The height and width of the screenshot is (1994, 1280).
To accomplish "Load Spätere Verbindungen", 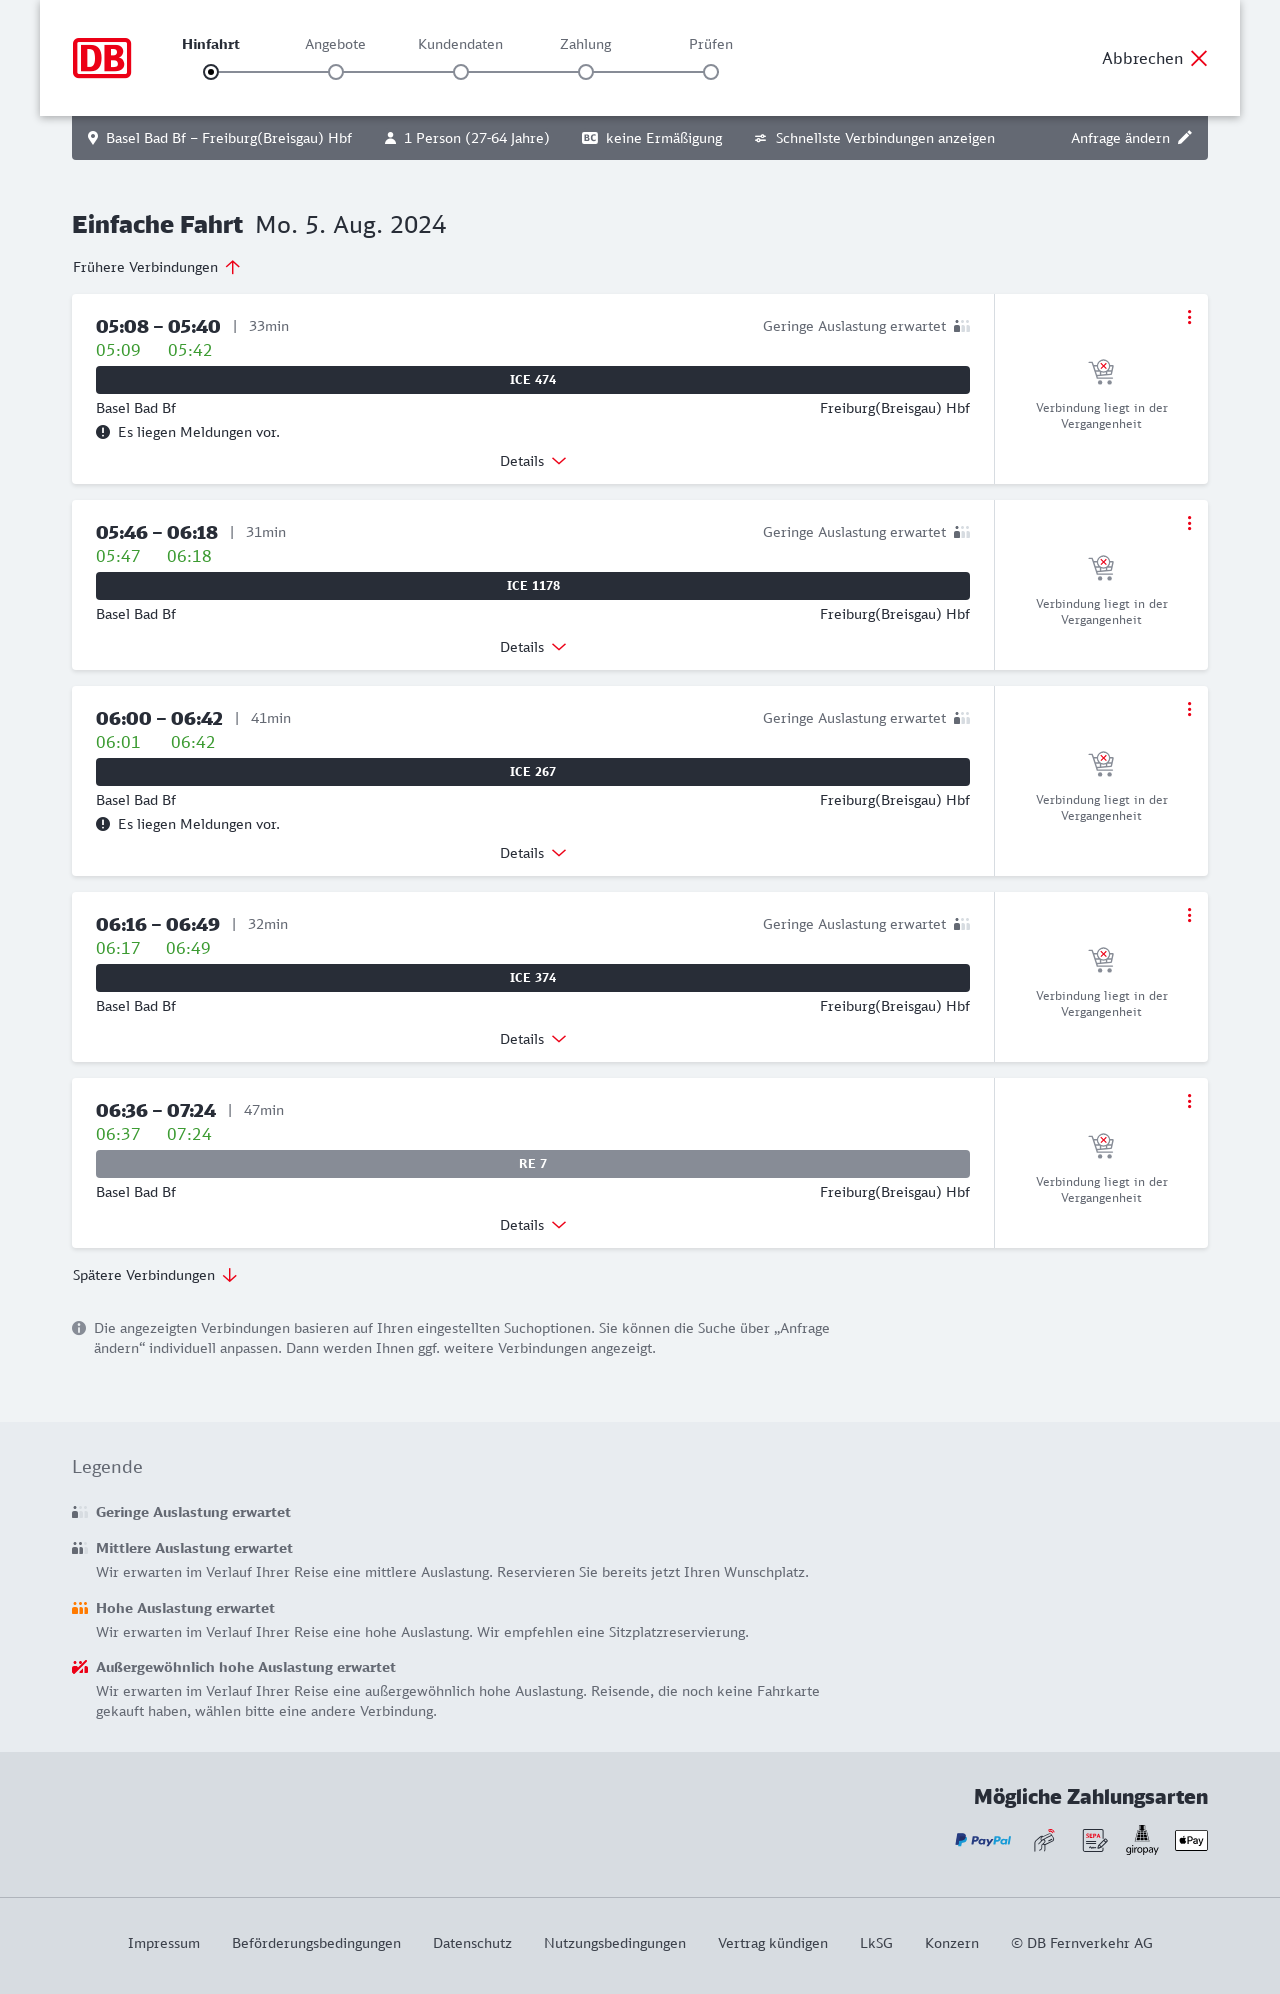I will coord(155,1275).
